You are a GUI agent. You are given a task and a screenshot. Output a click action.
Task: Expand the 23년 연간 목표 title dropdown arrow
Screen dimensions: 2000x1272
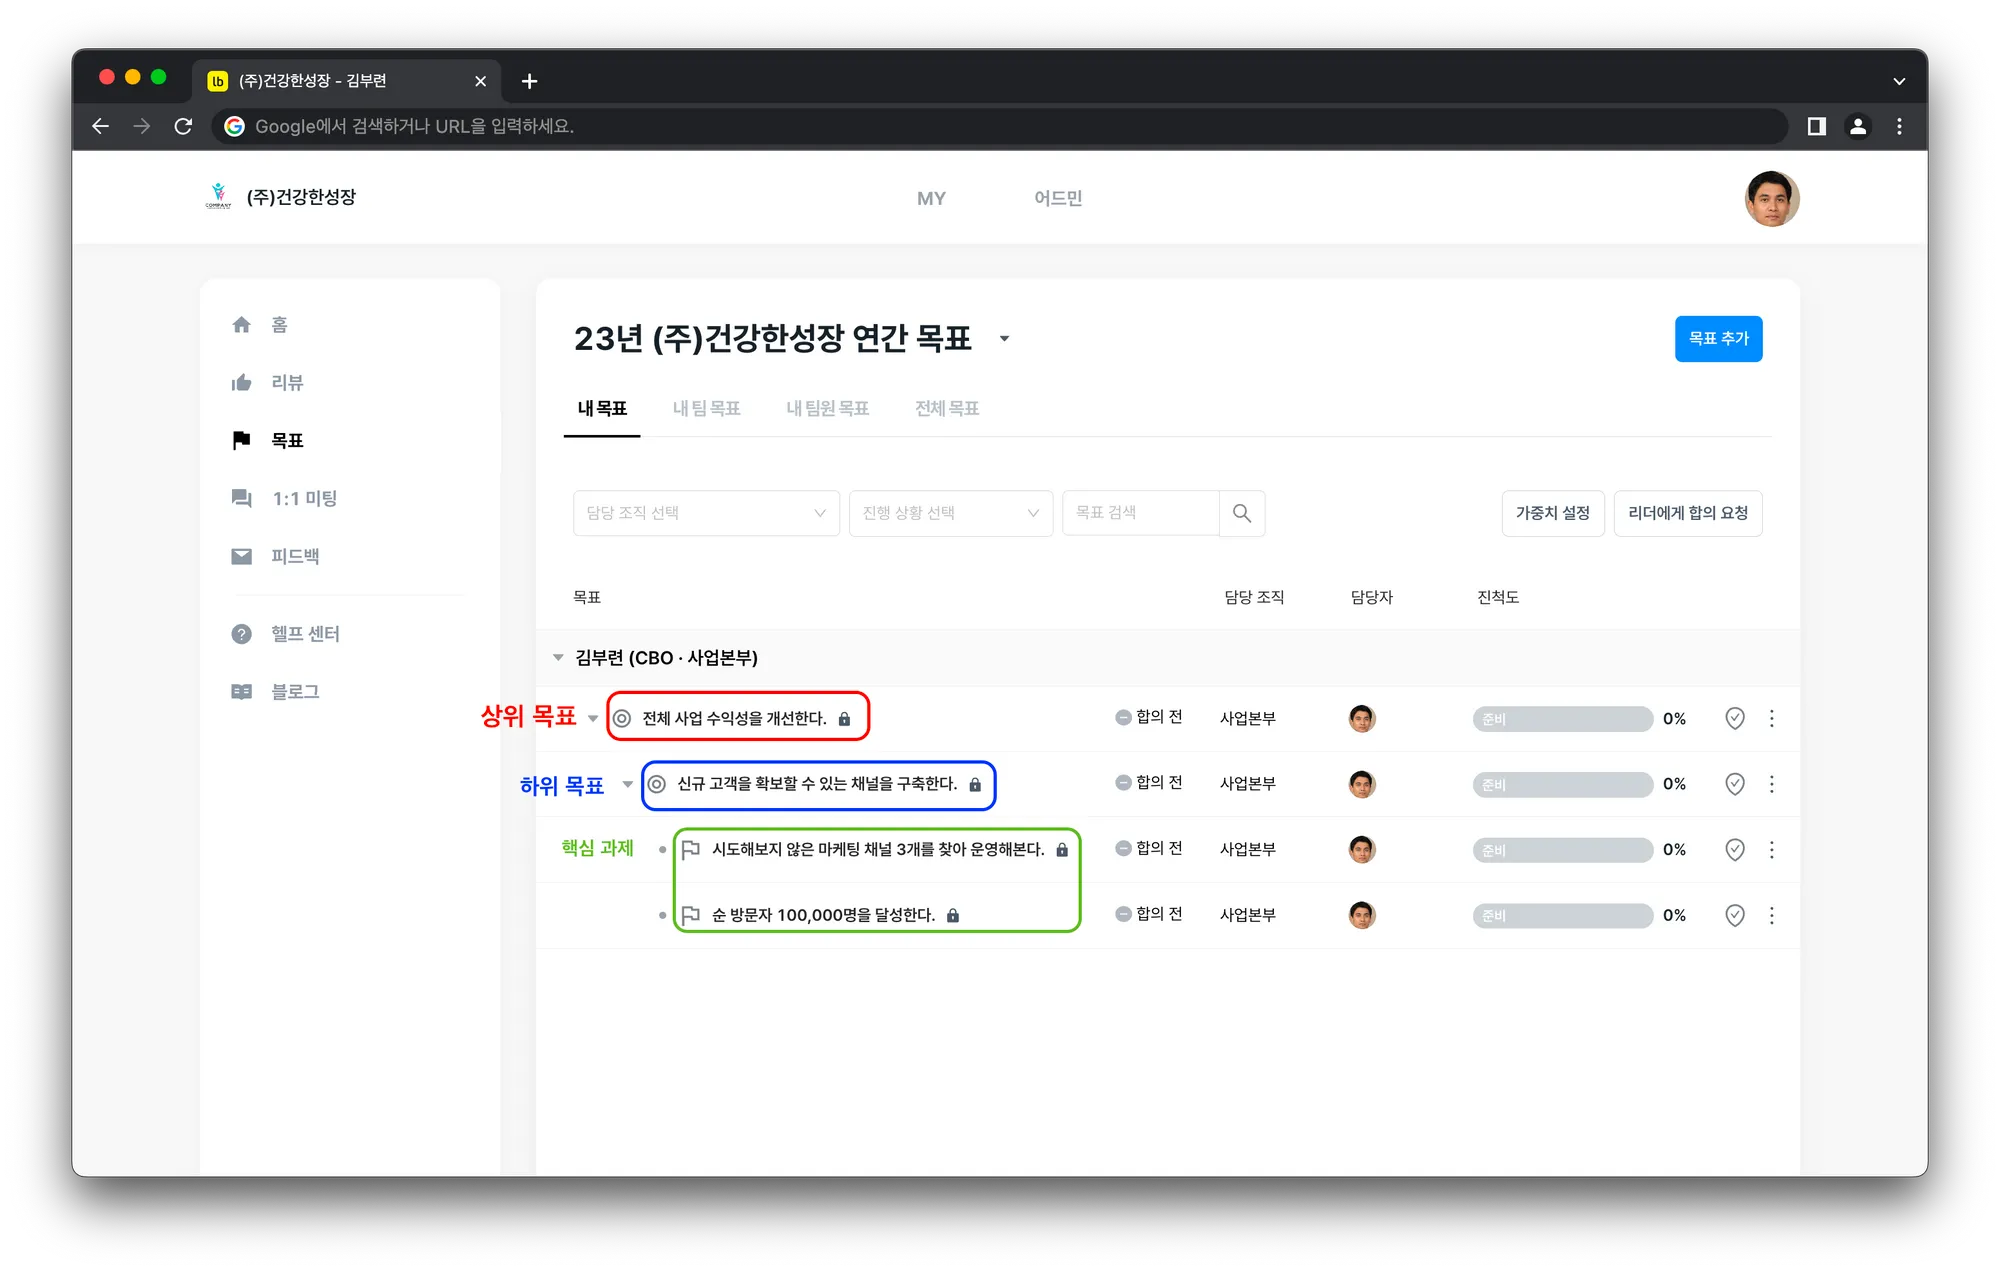[1004, 339]
